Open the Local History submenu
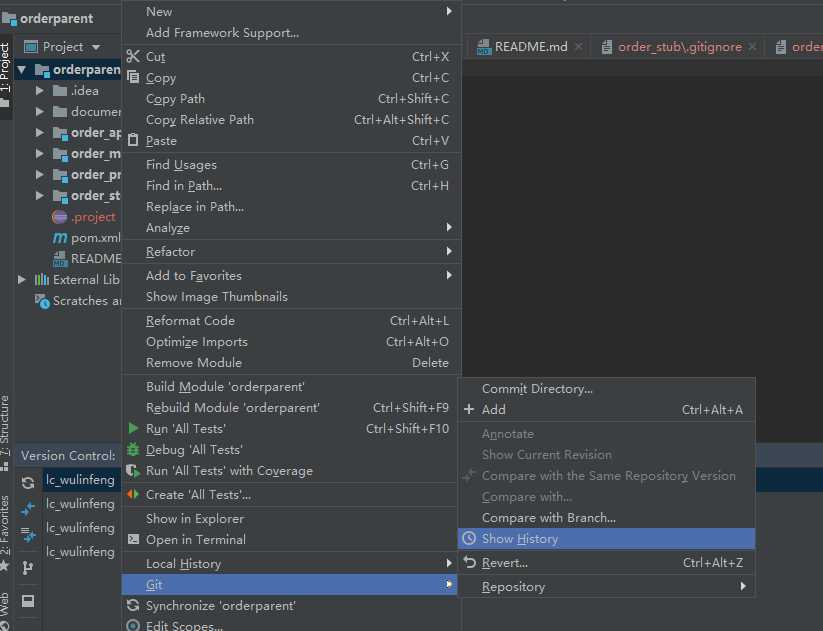The image size is (823, 631). point(291,563)
